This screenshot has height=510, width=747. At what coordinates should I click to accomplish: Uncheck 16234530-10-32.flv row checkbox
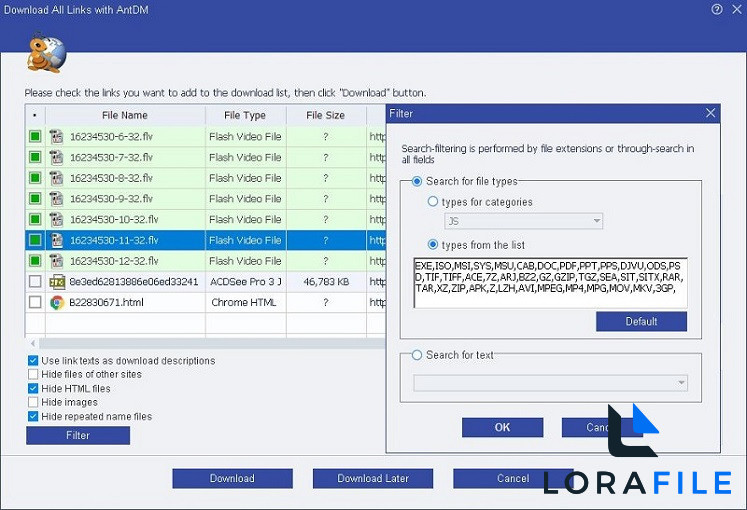pyautogui.click(x=35, y=220)
